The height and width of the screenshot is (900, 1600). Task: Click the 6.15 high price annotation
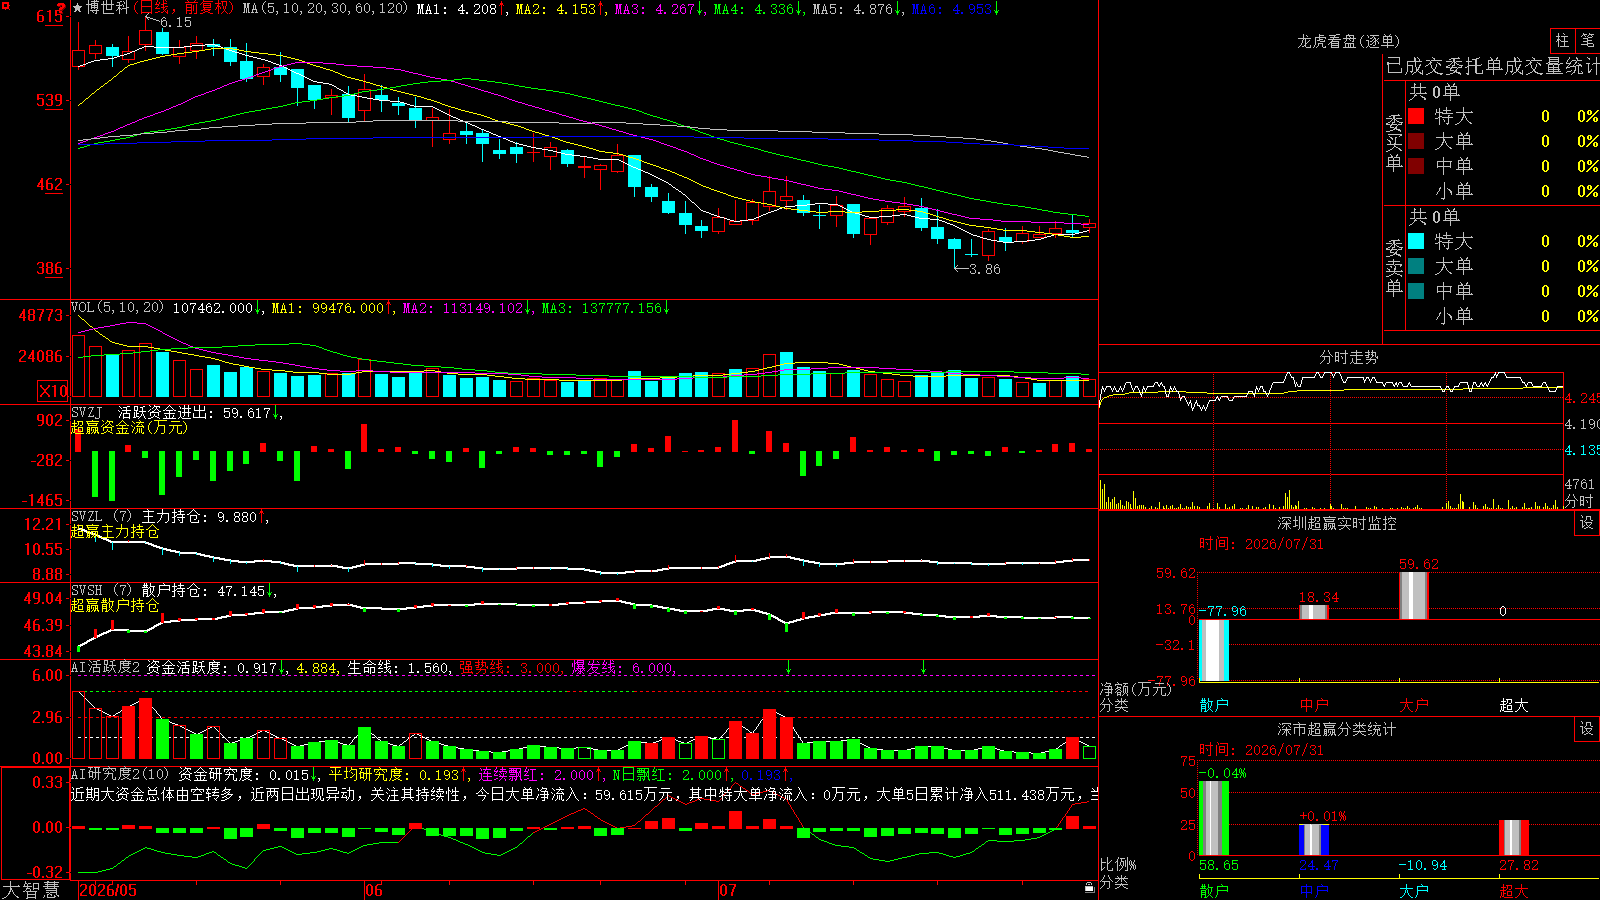click(x=175, y=22)
